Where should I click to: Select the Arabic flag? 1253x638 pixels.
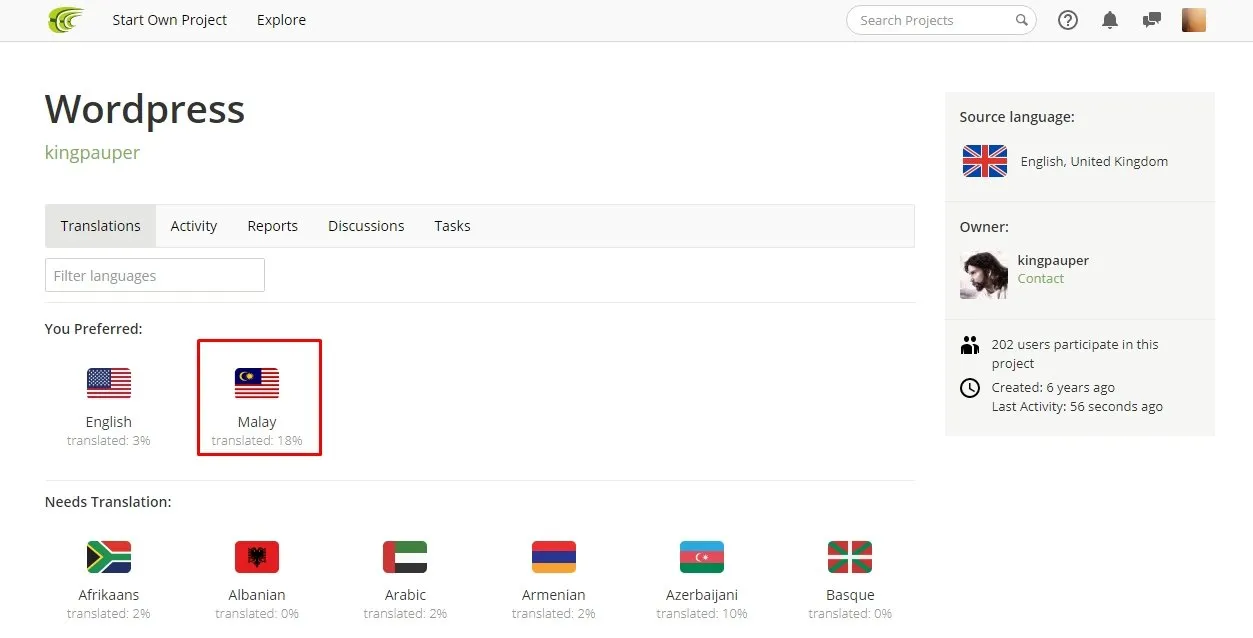pyautogui.click(x=405, y=557)
